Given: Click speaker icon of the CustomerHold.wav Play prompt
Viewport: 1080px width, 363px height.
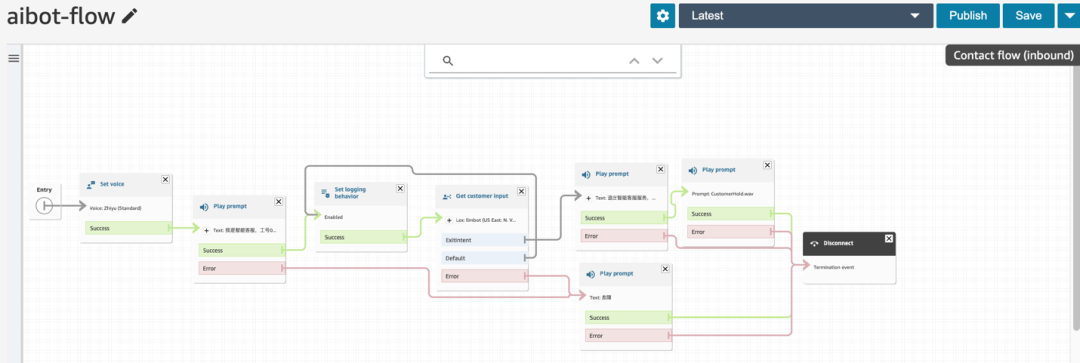Looking at the screenshot, I should click(x=692, y=170).
